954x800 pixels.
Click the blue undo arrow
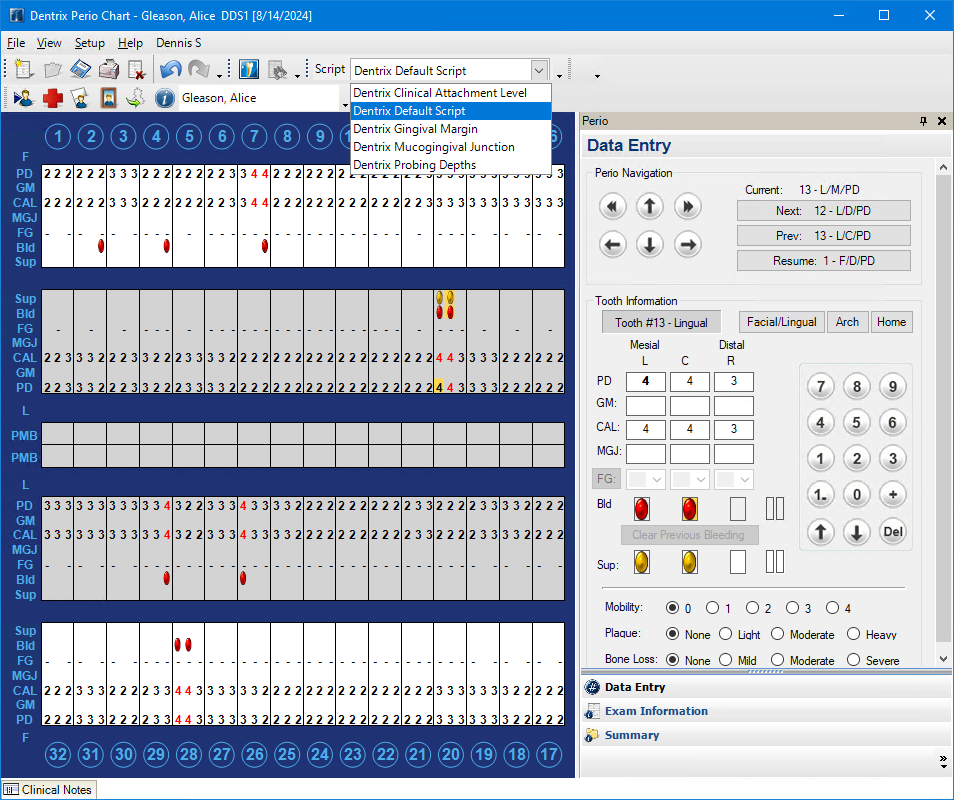coord(170,70)
